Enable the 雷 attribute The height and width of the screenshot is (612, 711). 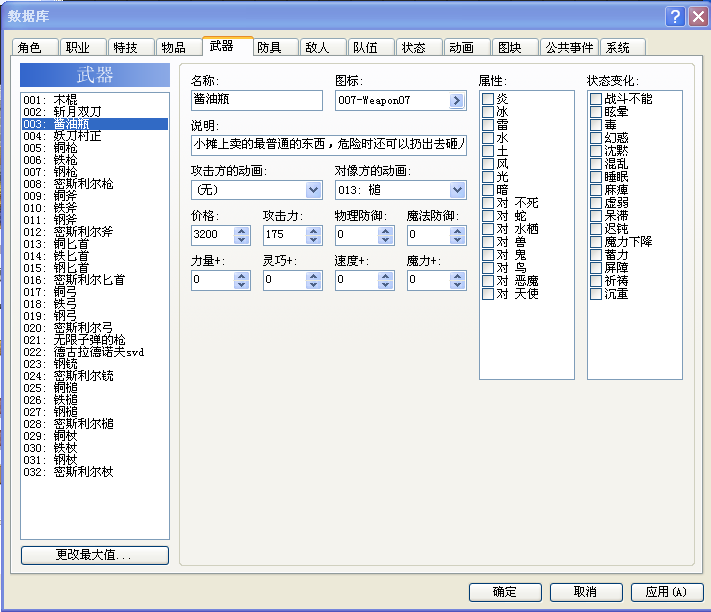point(488,125)
